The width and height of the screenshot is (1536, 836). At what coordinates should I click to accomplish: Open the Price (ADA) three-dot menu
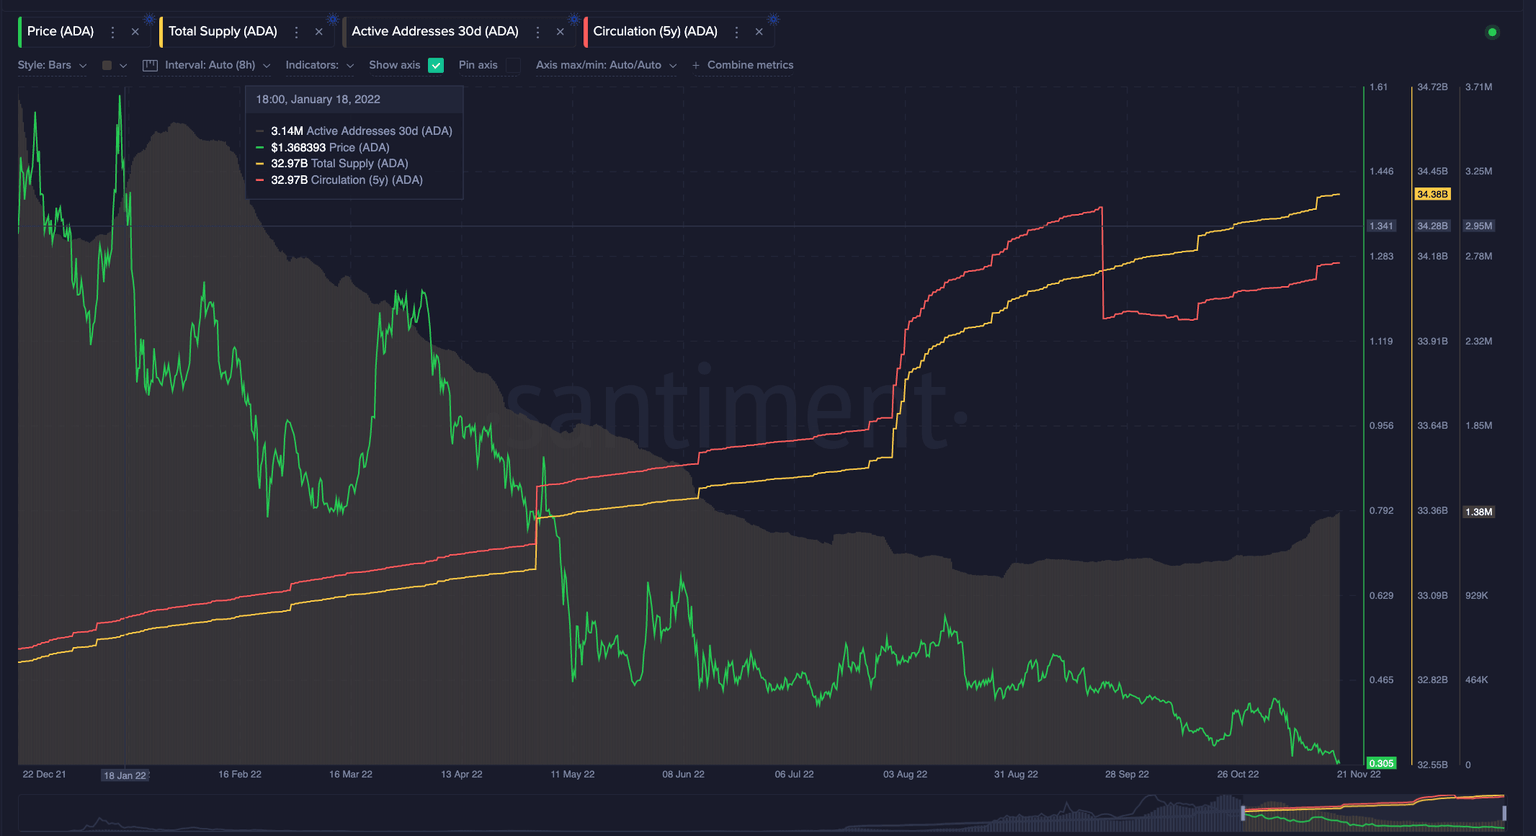(113, 31)
